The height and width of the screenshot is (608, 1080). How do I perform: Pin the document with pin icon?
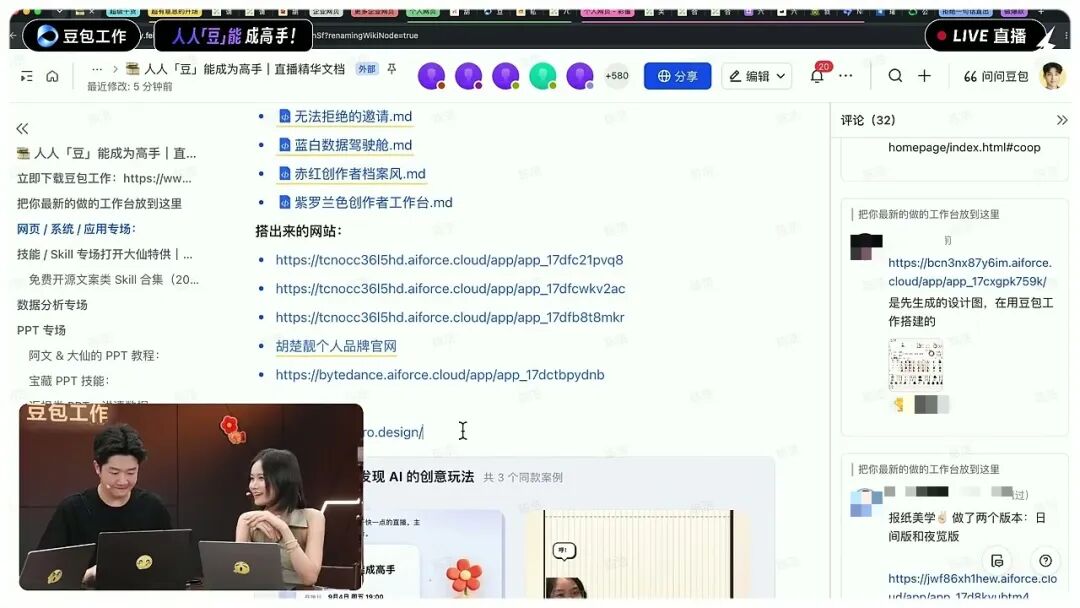[x=392, y=69]
